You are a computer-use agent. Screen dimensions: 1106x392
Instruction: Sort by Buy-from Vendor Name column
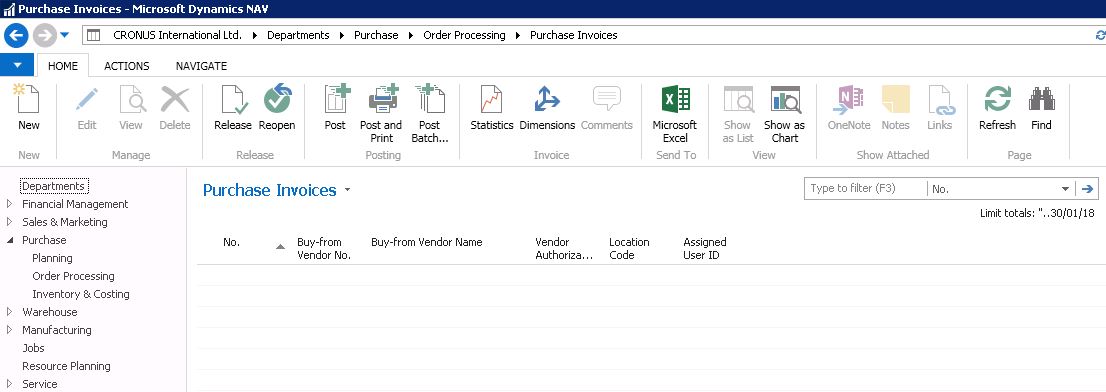(427, 242)
